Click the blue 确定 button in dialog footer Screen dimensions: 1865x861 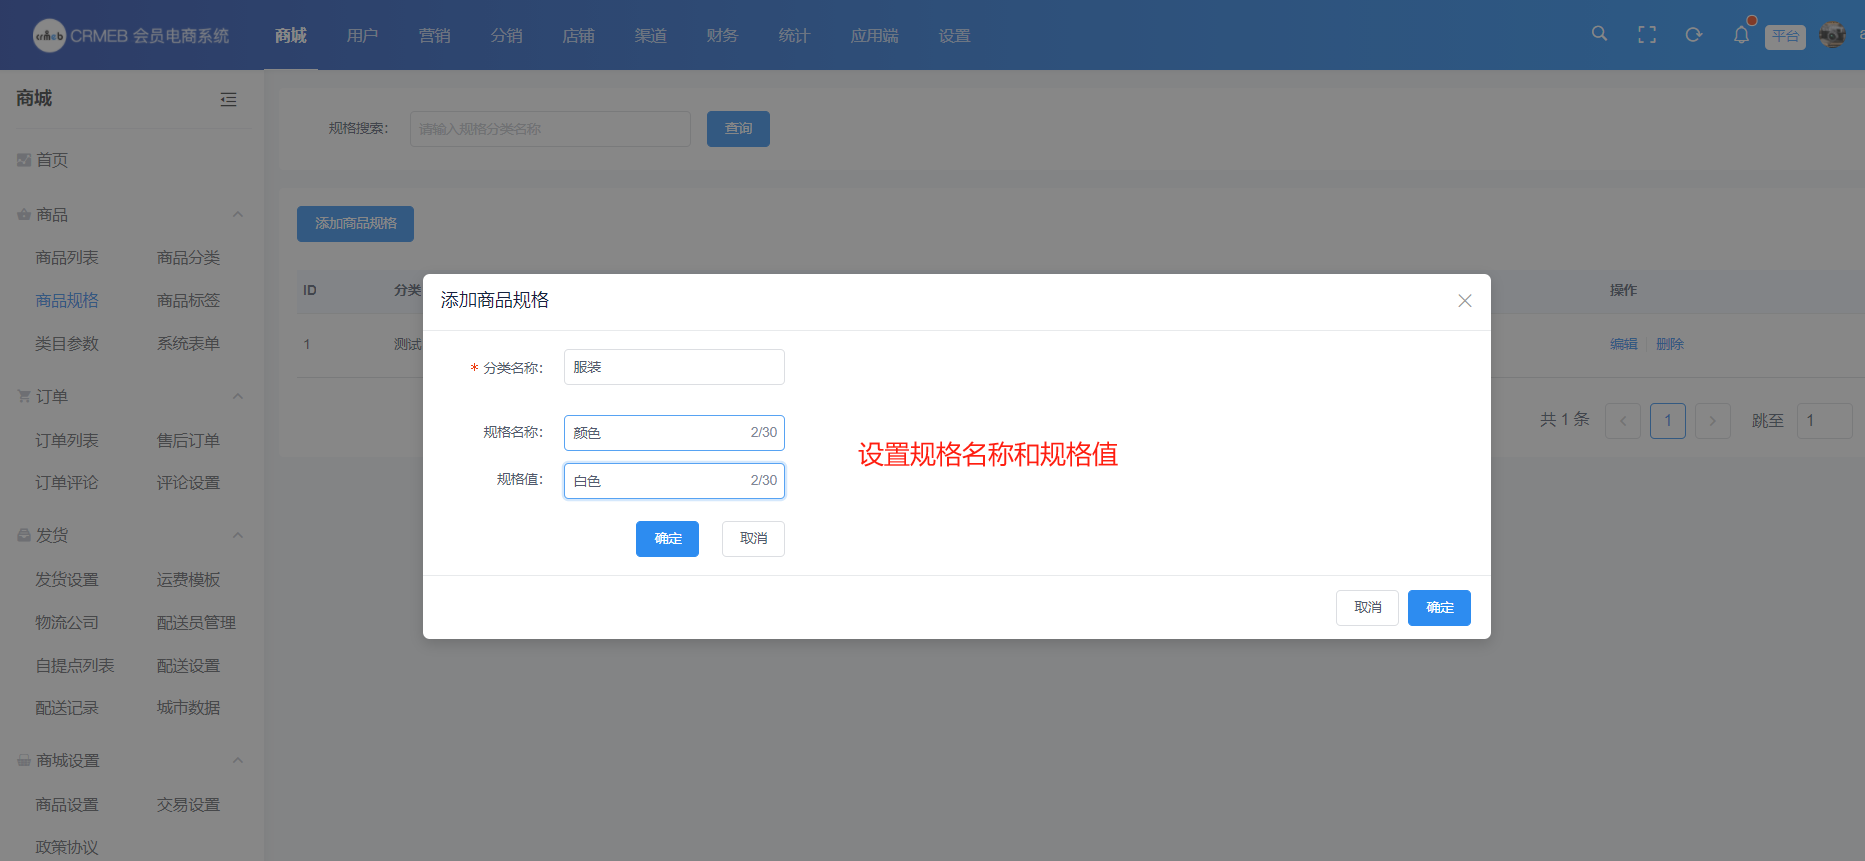click(1438, 608)
